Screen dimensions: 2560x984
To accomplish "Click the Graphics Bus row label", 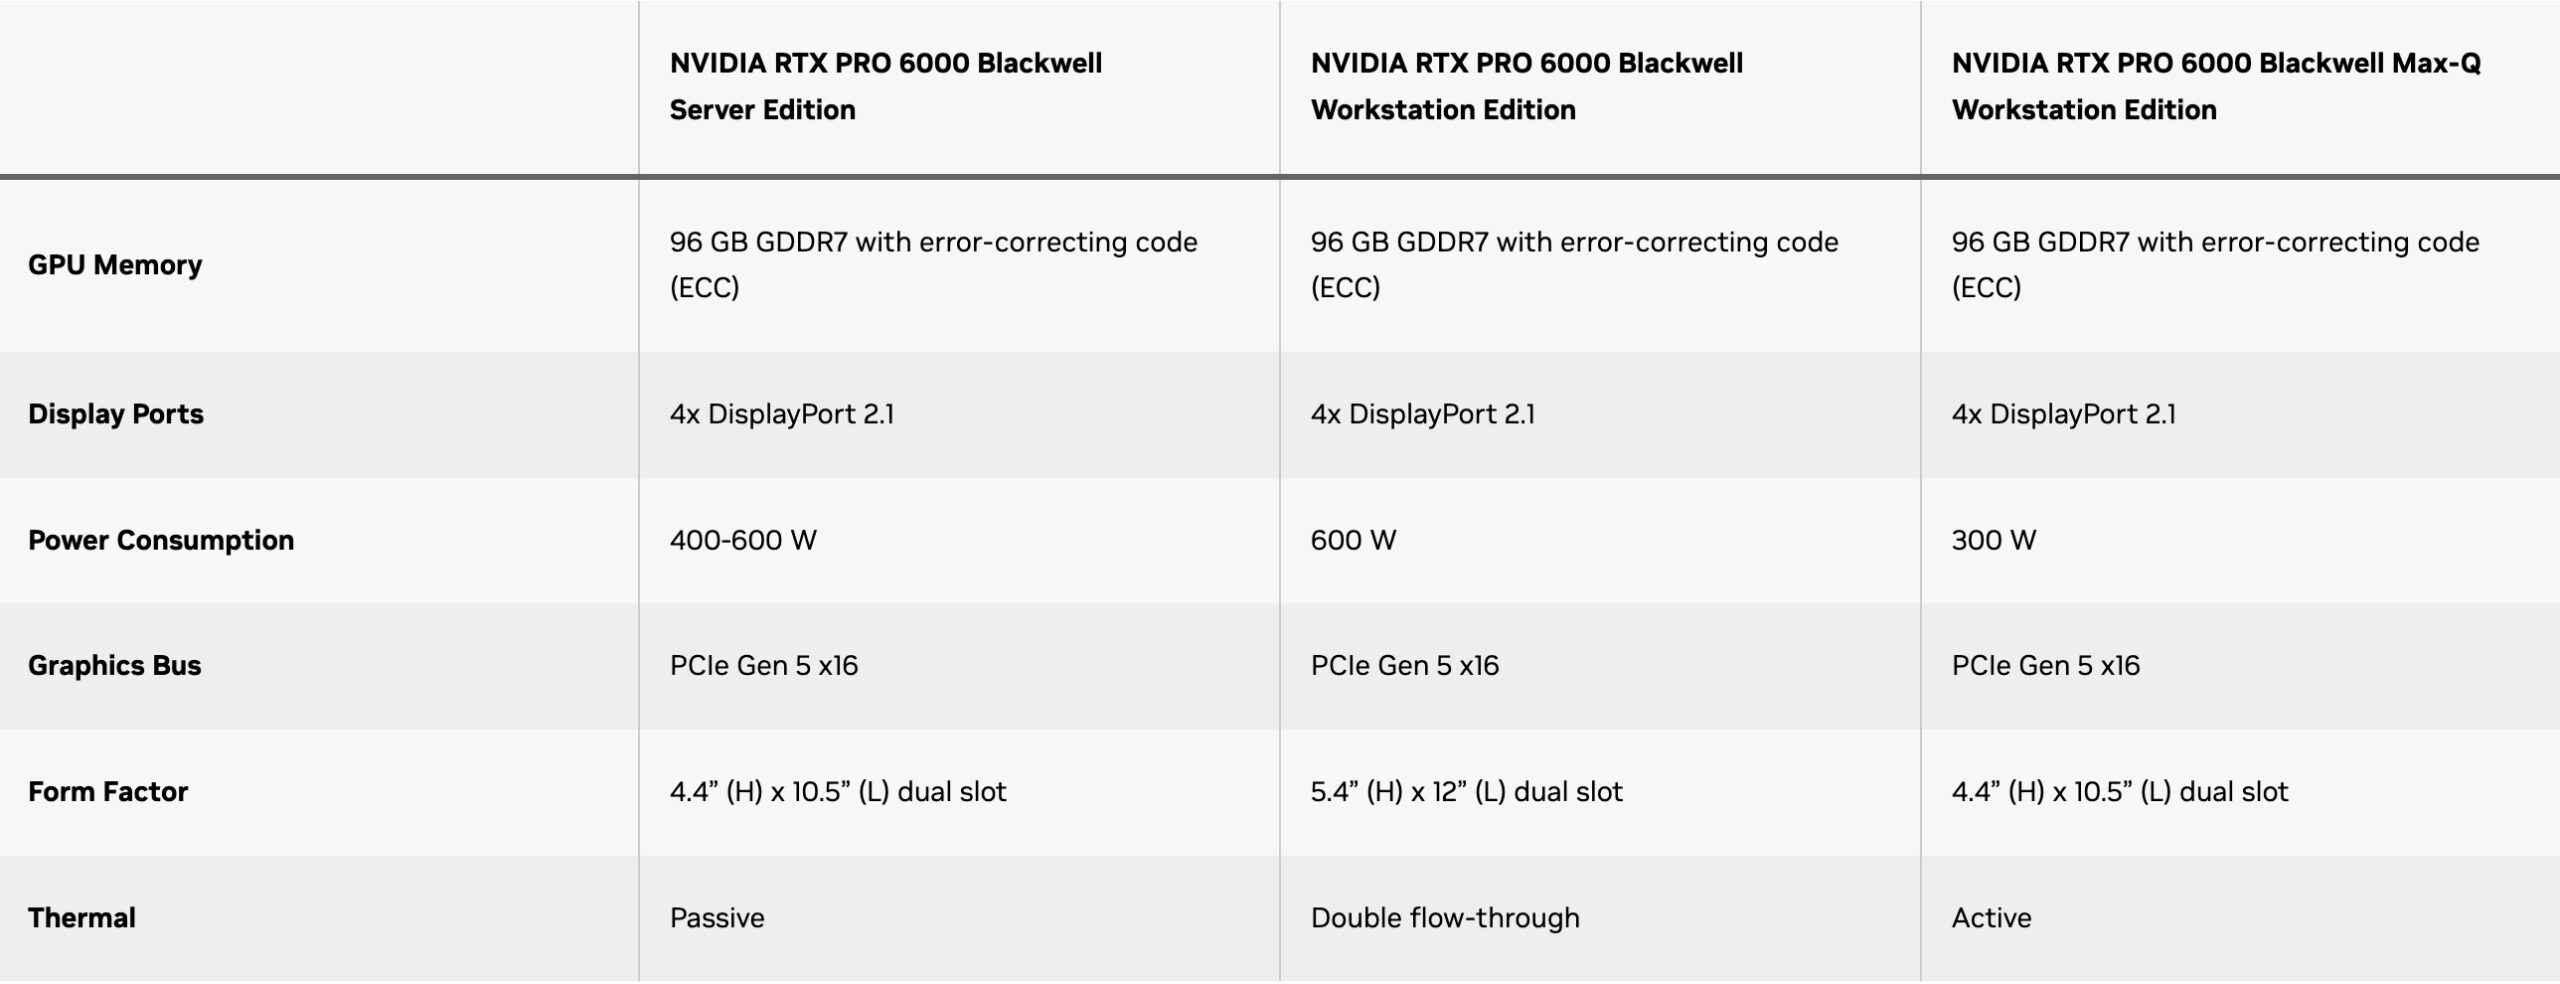I will click(115, 666).
